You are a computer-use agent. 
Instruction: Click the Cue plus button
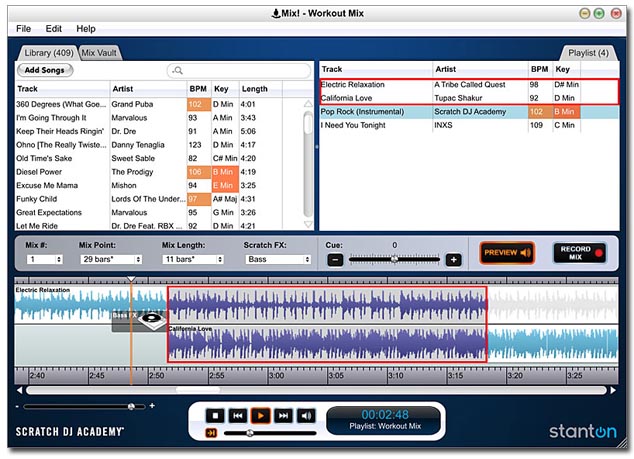coord(453,260)
